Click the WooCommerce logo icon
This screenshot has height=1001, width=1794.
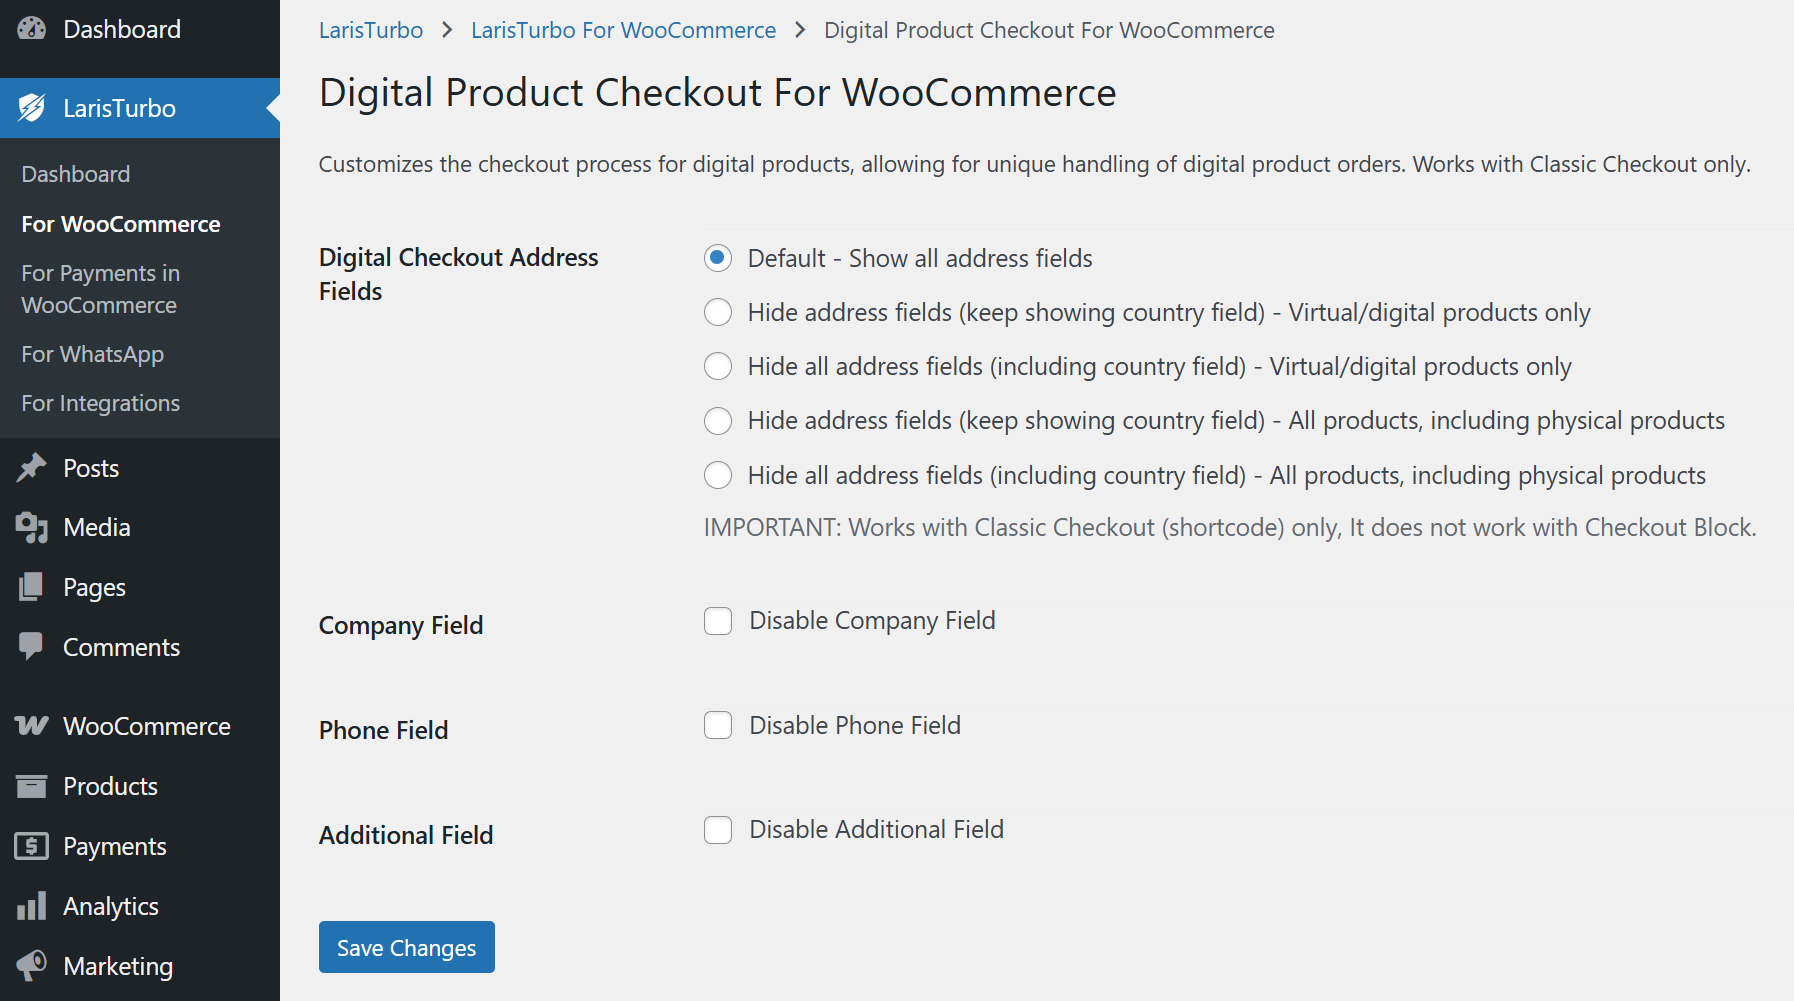pyautogui.click(x=32, y=726)
